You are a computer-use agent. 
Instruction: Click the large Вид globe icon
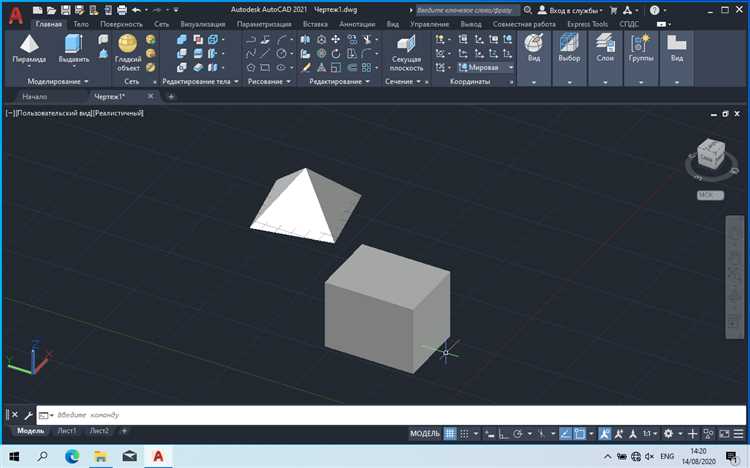click(x=533, y=44)
